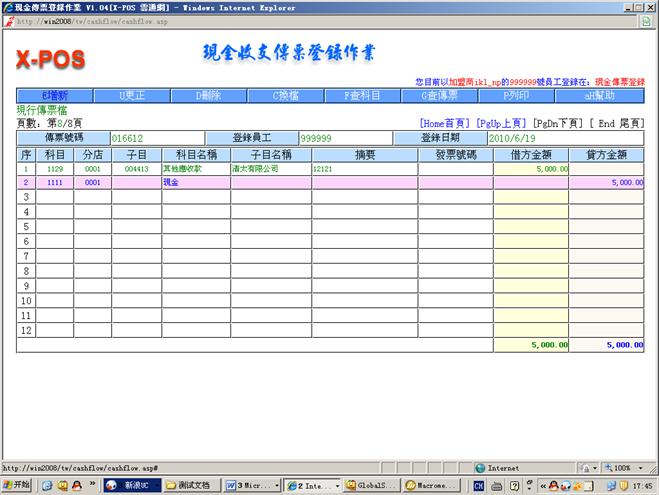Open the C換檔 switch file option
This screenshot has height=495, width=659.
[286, 96]
